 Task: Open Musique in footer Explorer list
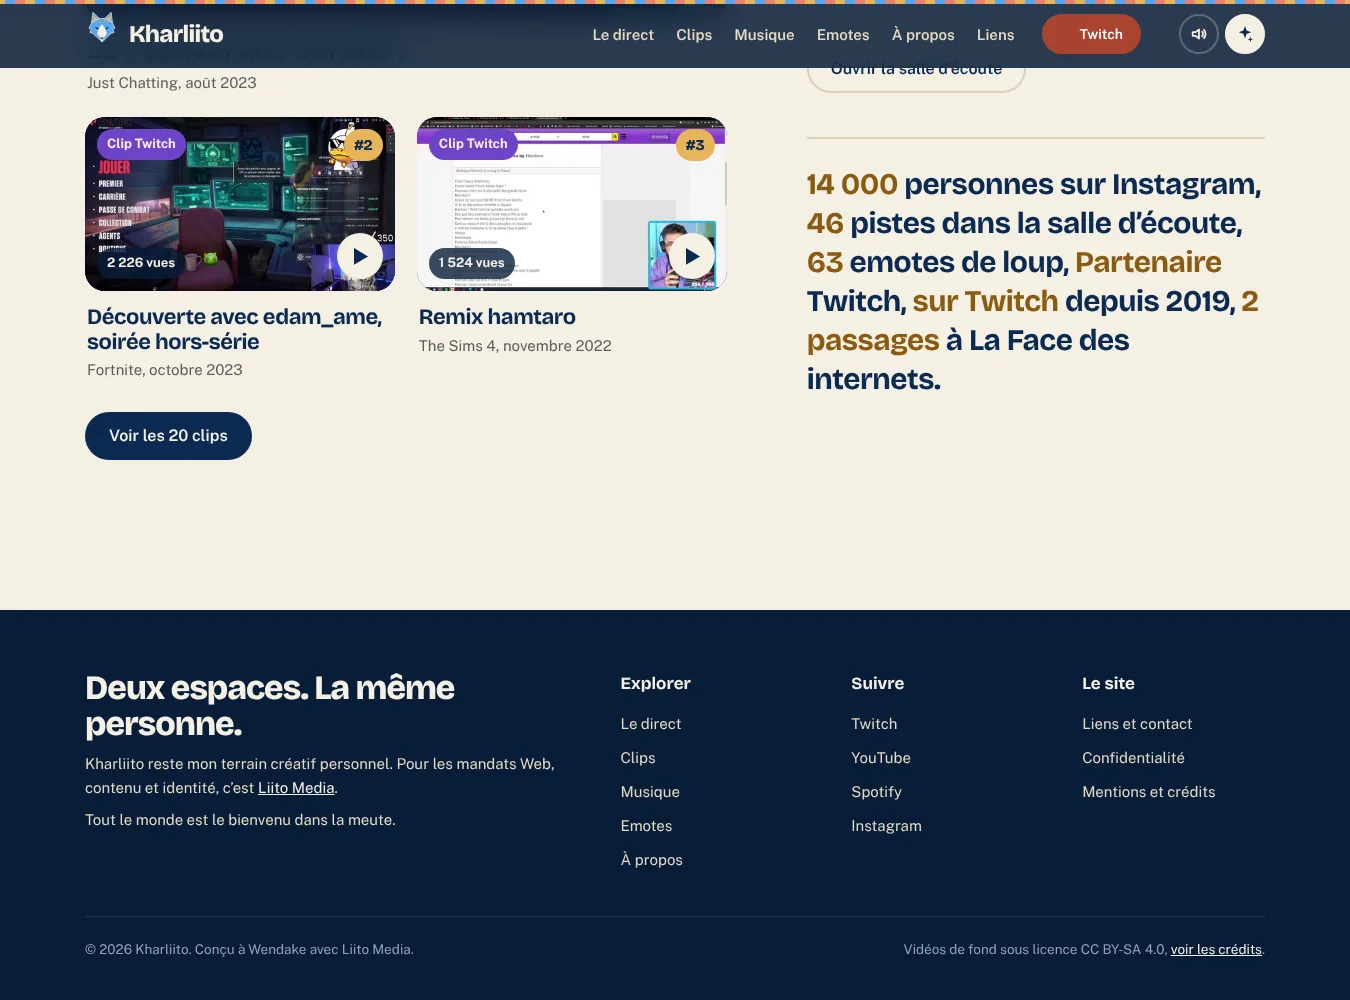650,792
